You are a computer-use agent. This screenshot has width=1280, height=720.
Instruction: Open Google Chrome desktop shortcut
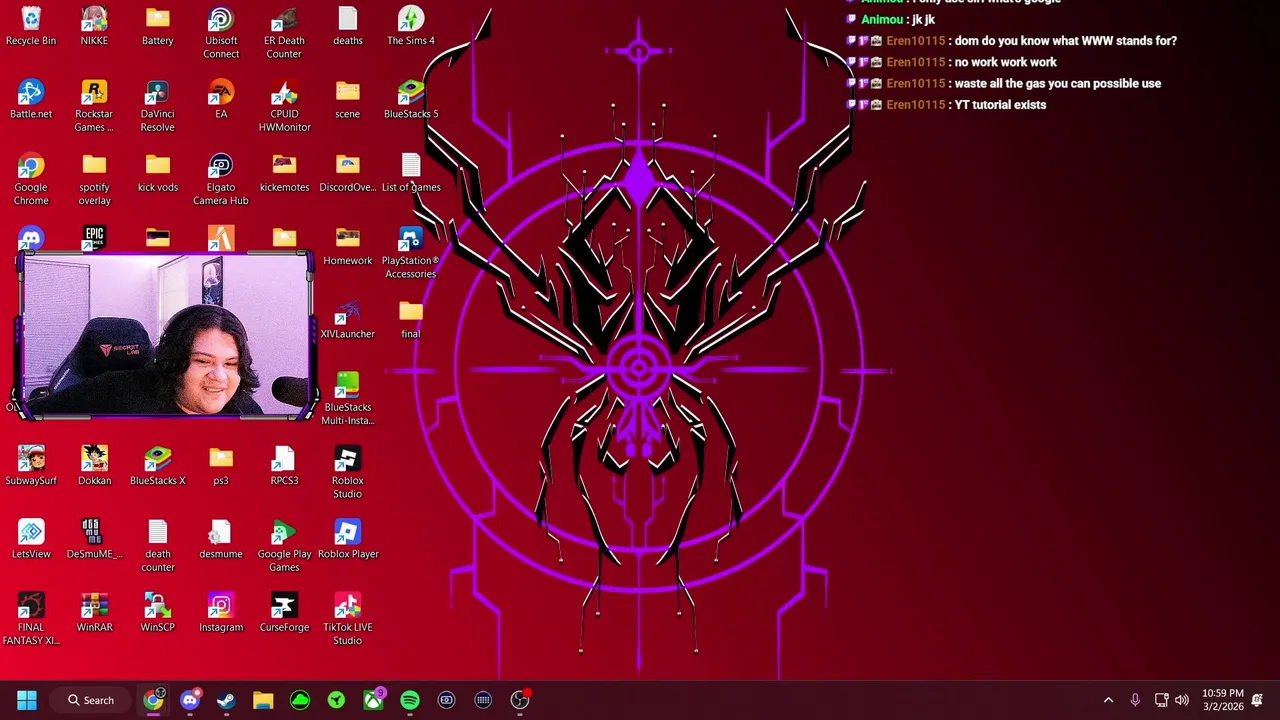[31, 180]
